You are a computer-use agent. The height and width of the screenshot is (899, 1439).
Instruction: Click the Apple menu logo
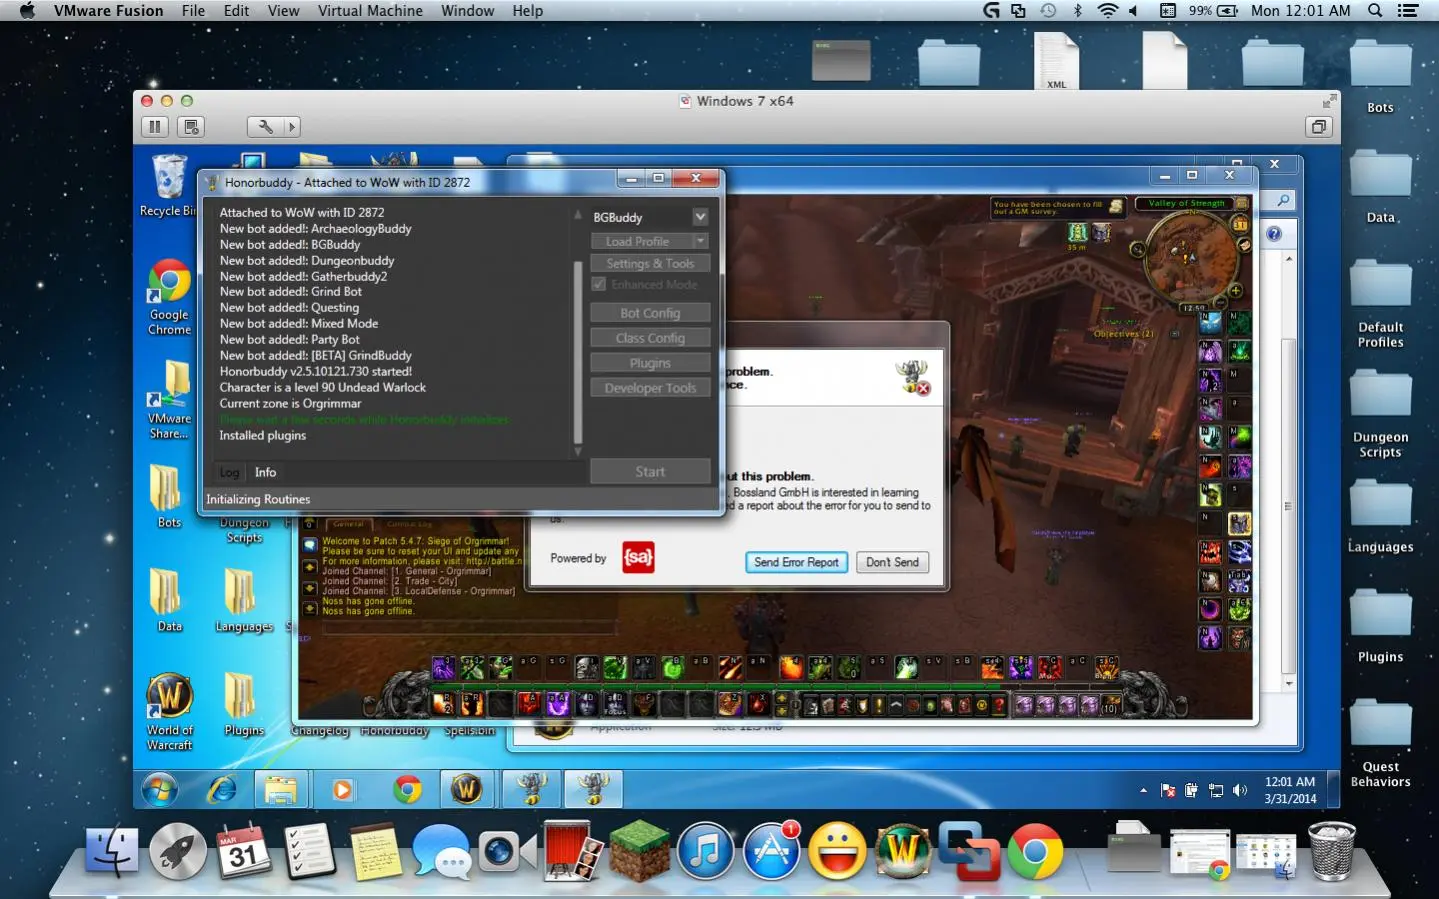click(27, 10)
